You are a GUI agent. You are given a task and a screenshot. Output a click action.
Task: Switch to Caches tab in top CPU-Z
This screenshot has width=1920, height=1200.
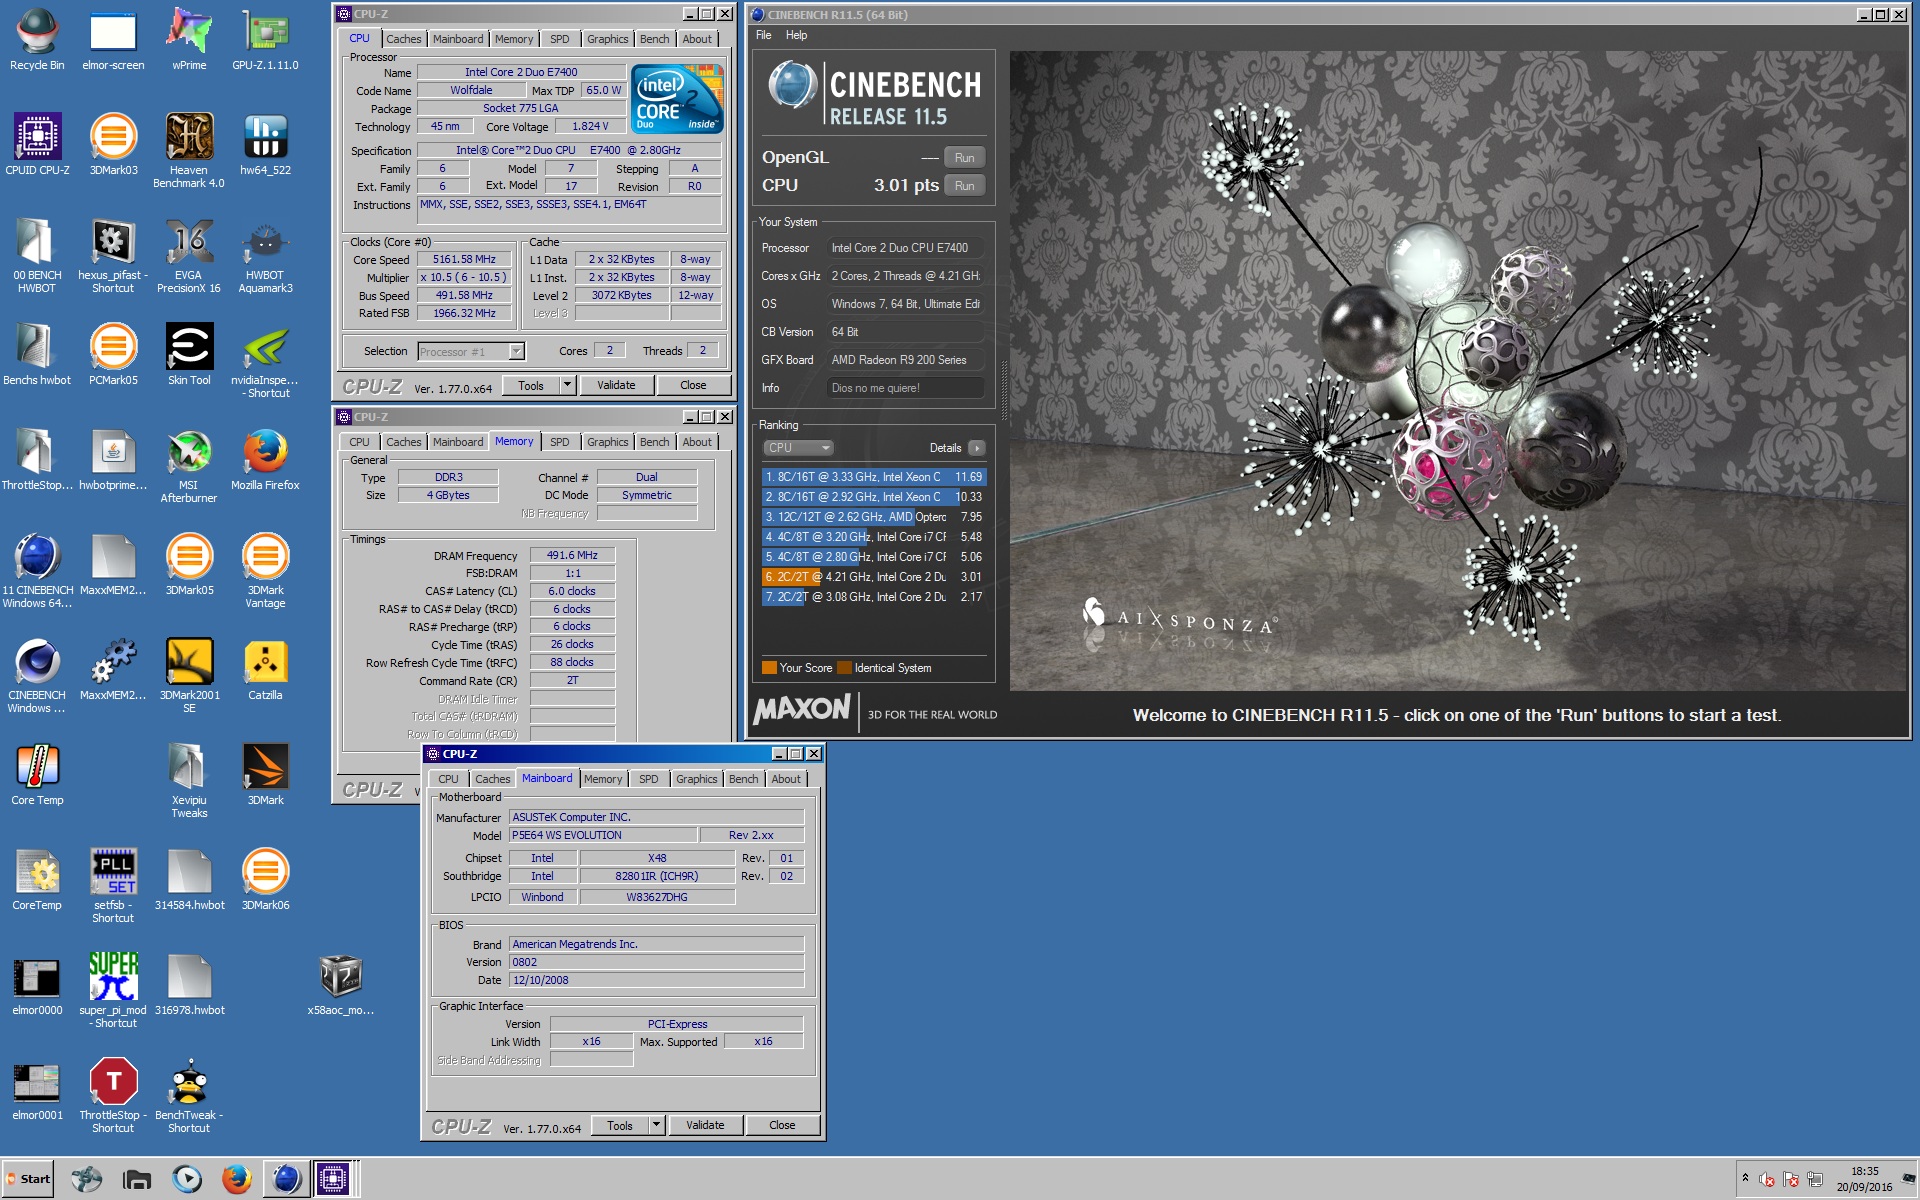(404, 39)
